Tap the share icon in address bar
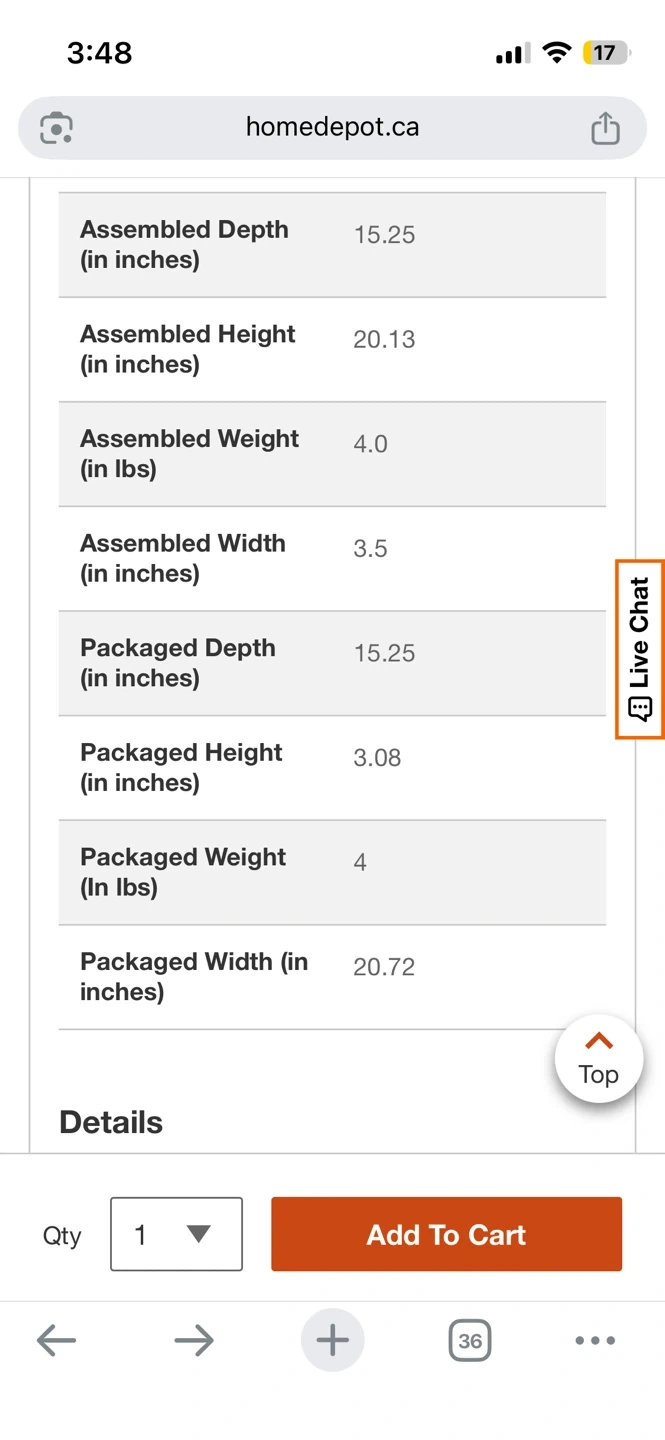The image size is (665, 1440). (605, 128)
